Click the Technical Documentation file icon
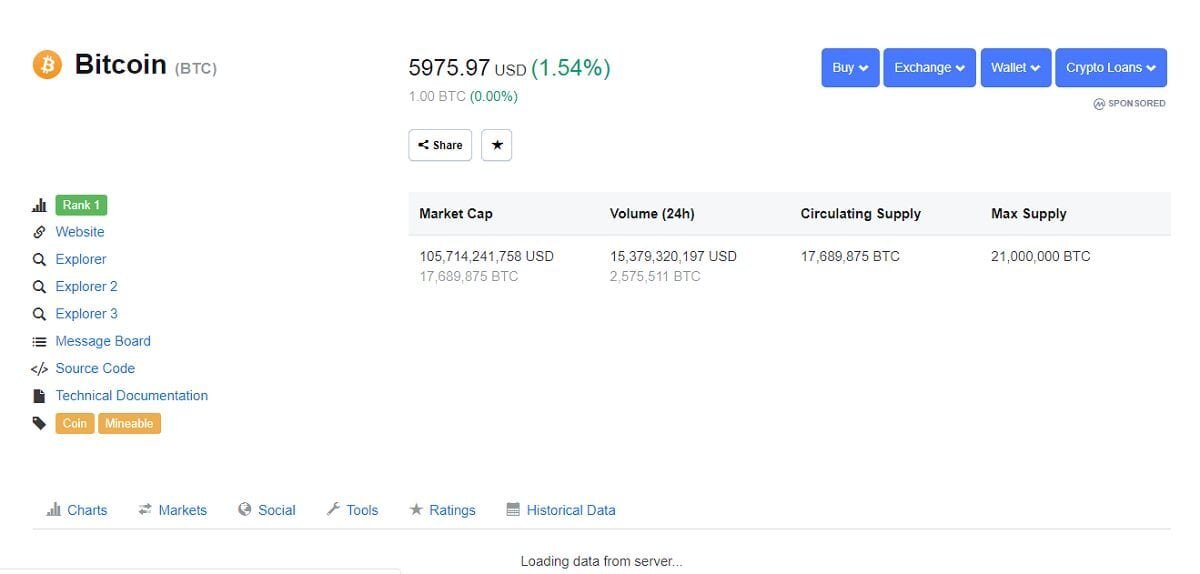Image resolution: width=1200 pixels, height=574 pixels. click(x=39, y=396)
